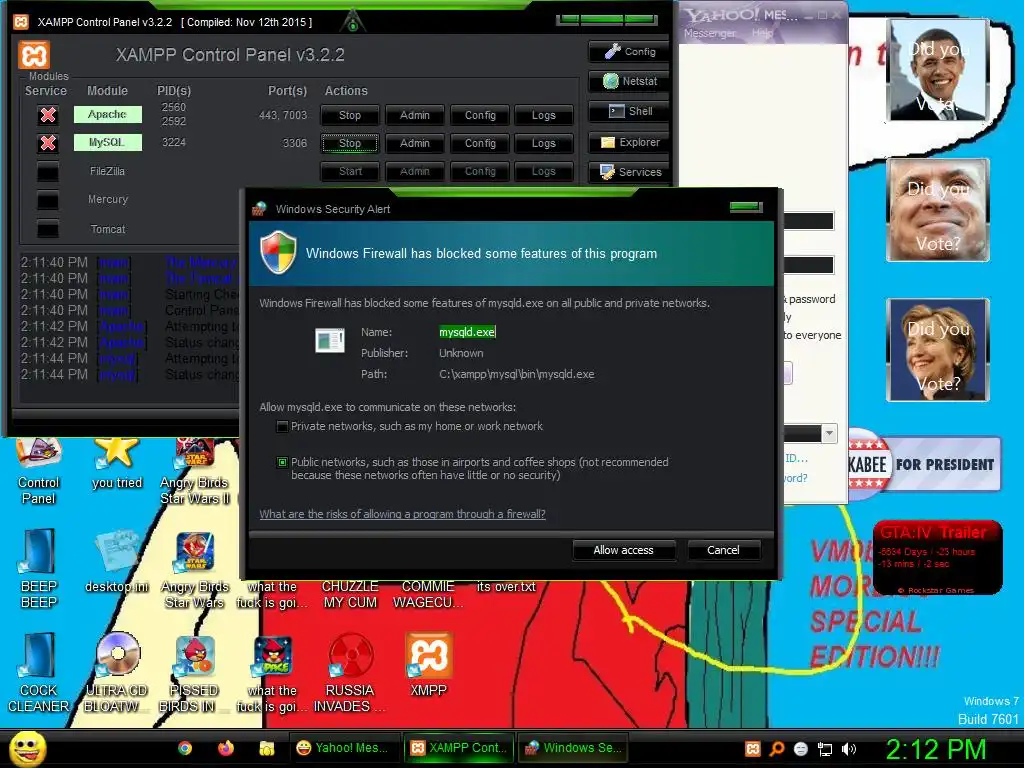Viewport: 1024px width, 768px height.
Task: View the Apache Logs
Action: [543, 115]
